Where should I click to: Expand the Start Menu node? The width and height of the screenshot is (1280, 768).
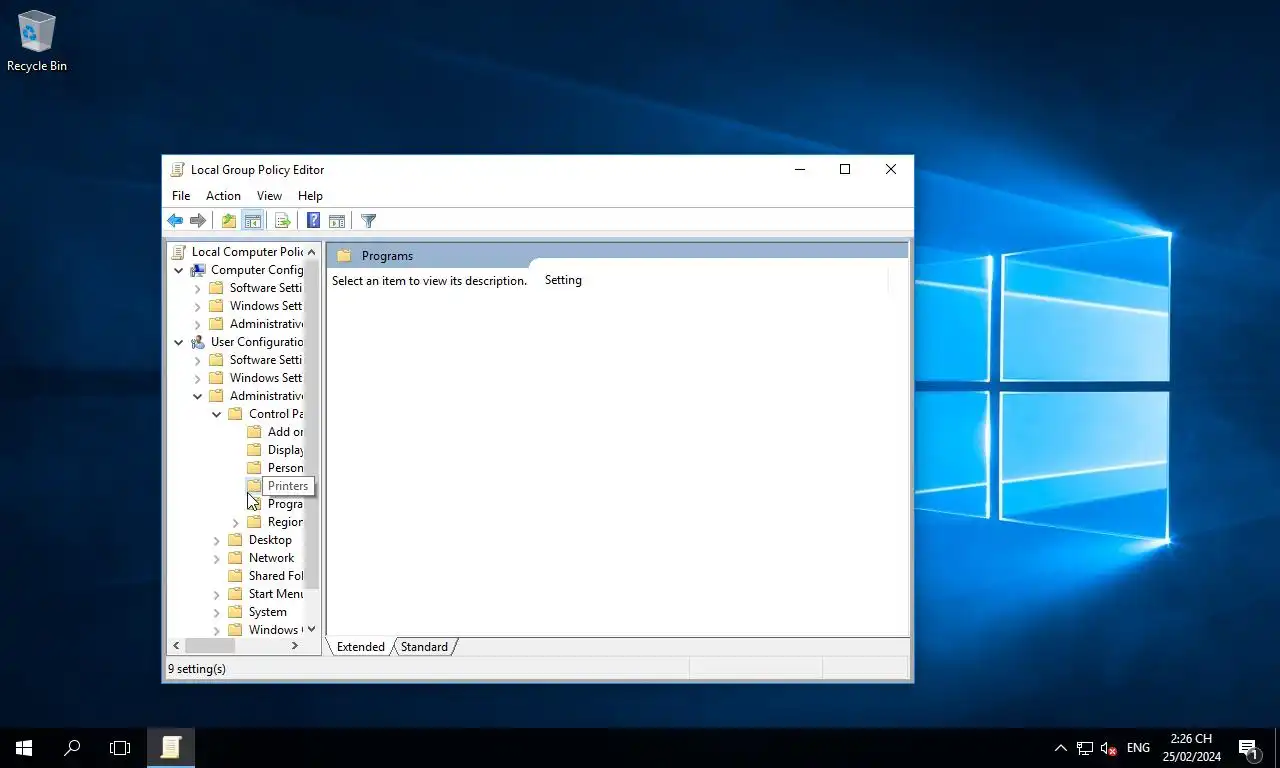pyautogui.click(x=217, y=594)
